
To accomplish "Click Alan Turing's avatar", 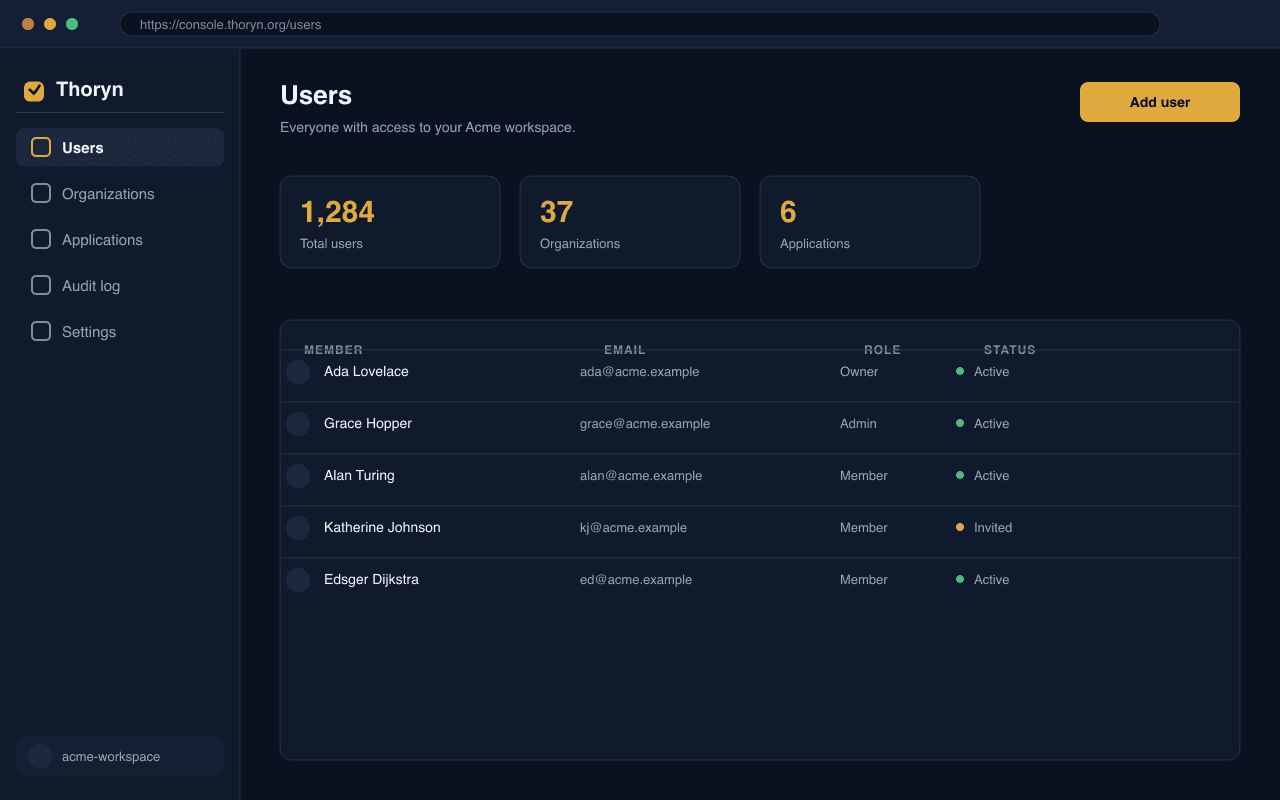I will click(298, 476).
